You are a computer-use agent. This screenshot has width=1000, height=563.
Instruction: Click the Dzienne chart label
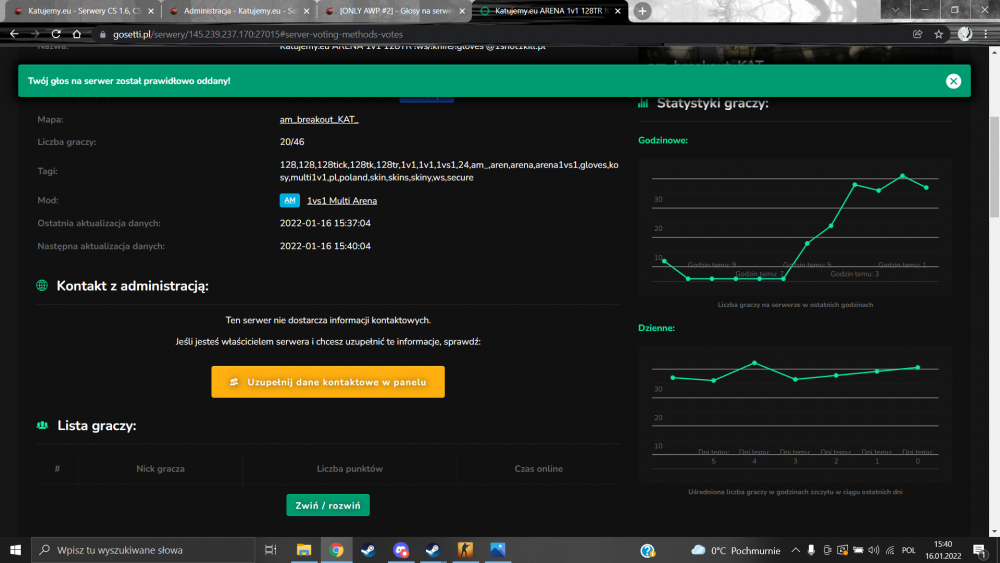pyautogui.click(x=656, y=328)
